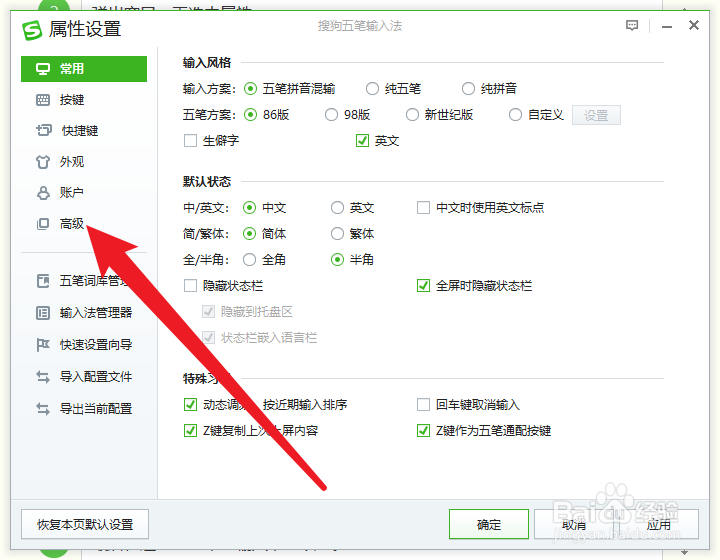720x560 pixels.
Task: Click the icon beside 五笔词库管理
Action: [x=43, y=281]
